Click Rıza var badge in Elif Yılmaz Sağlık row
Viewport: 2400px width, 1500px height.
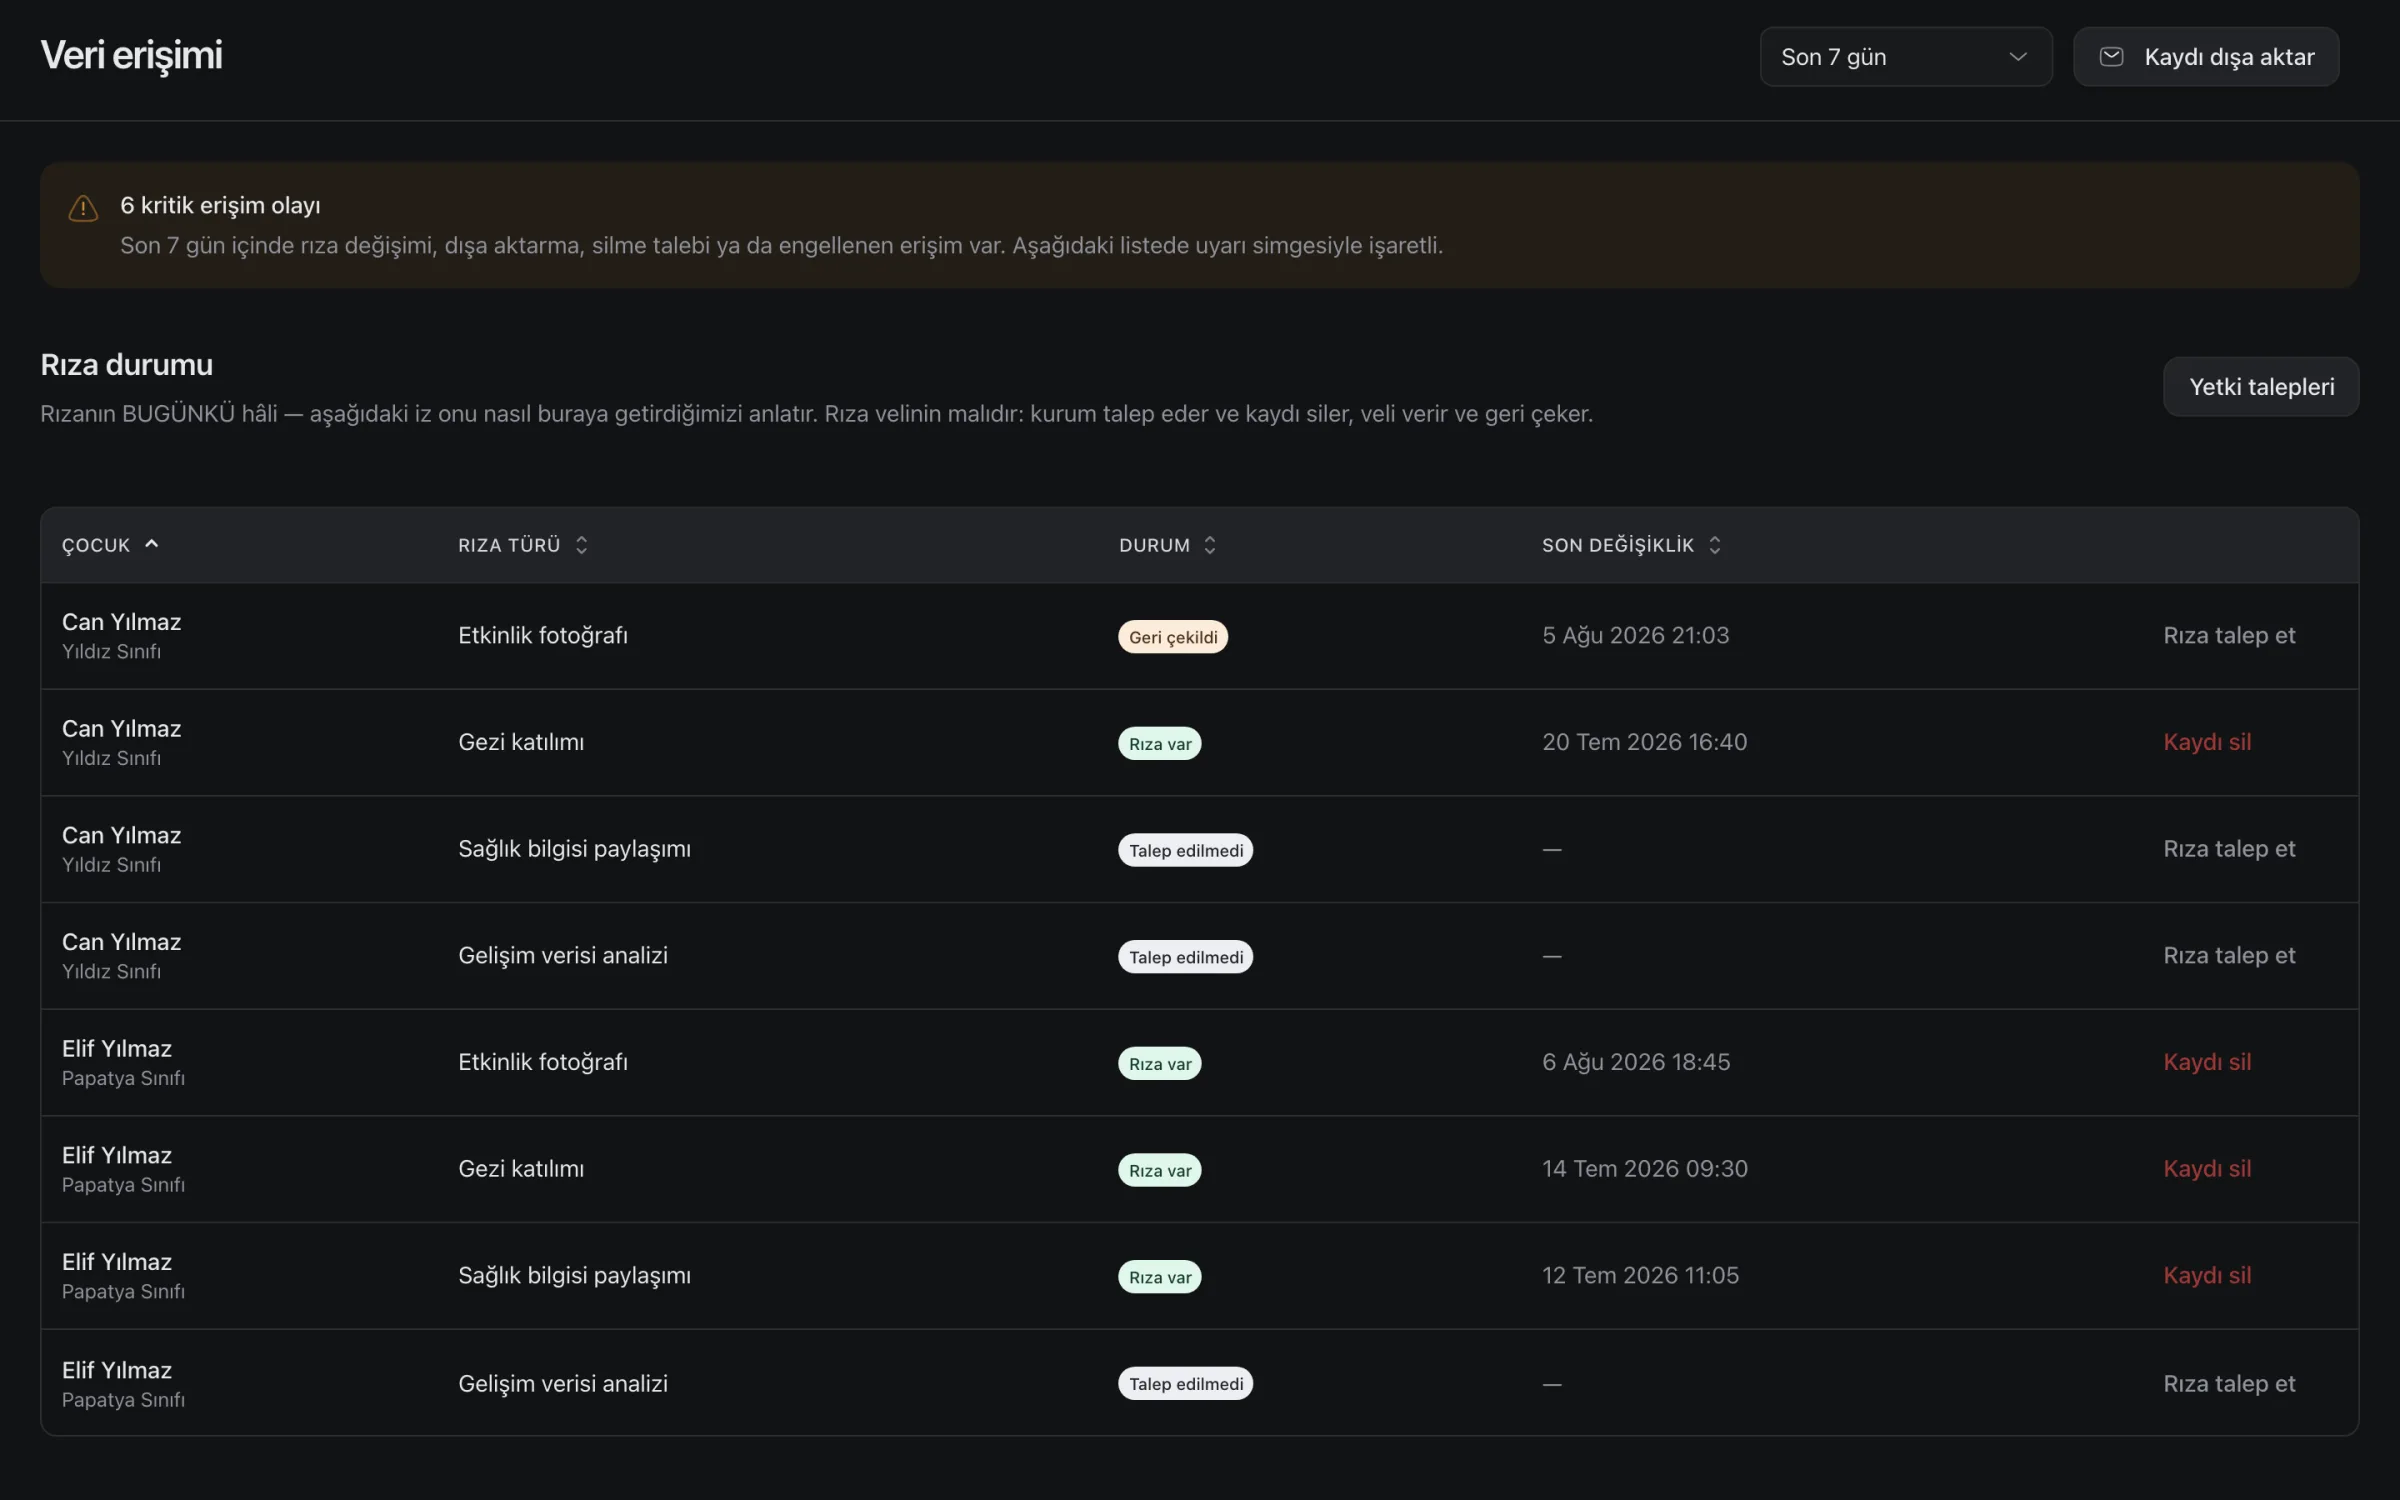click(1160, 1277)
